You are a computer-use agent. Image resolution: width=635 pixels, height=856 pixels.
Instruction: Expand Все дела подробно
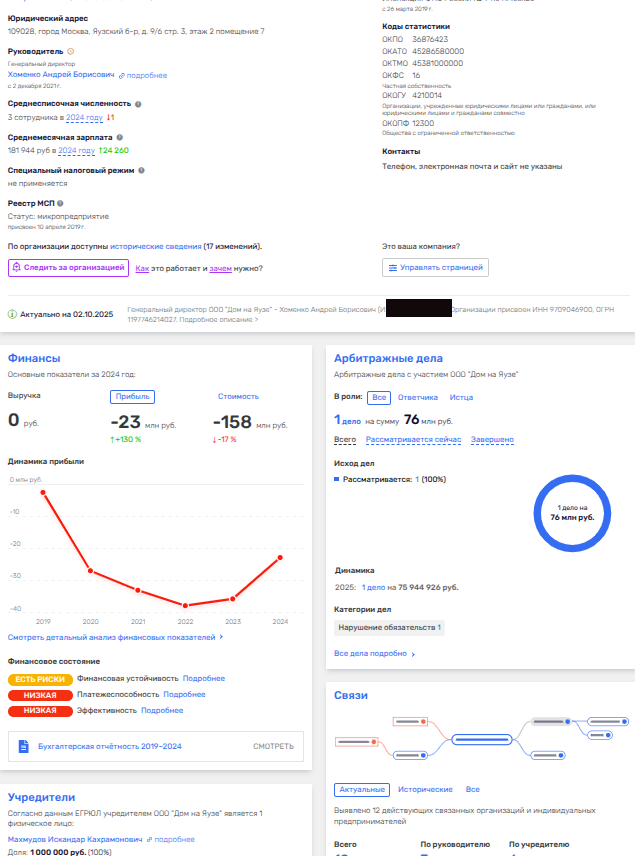pos(374,654)
